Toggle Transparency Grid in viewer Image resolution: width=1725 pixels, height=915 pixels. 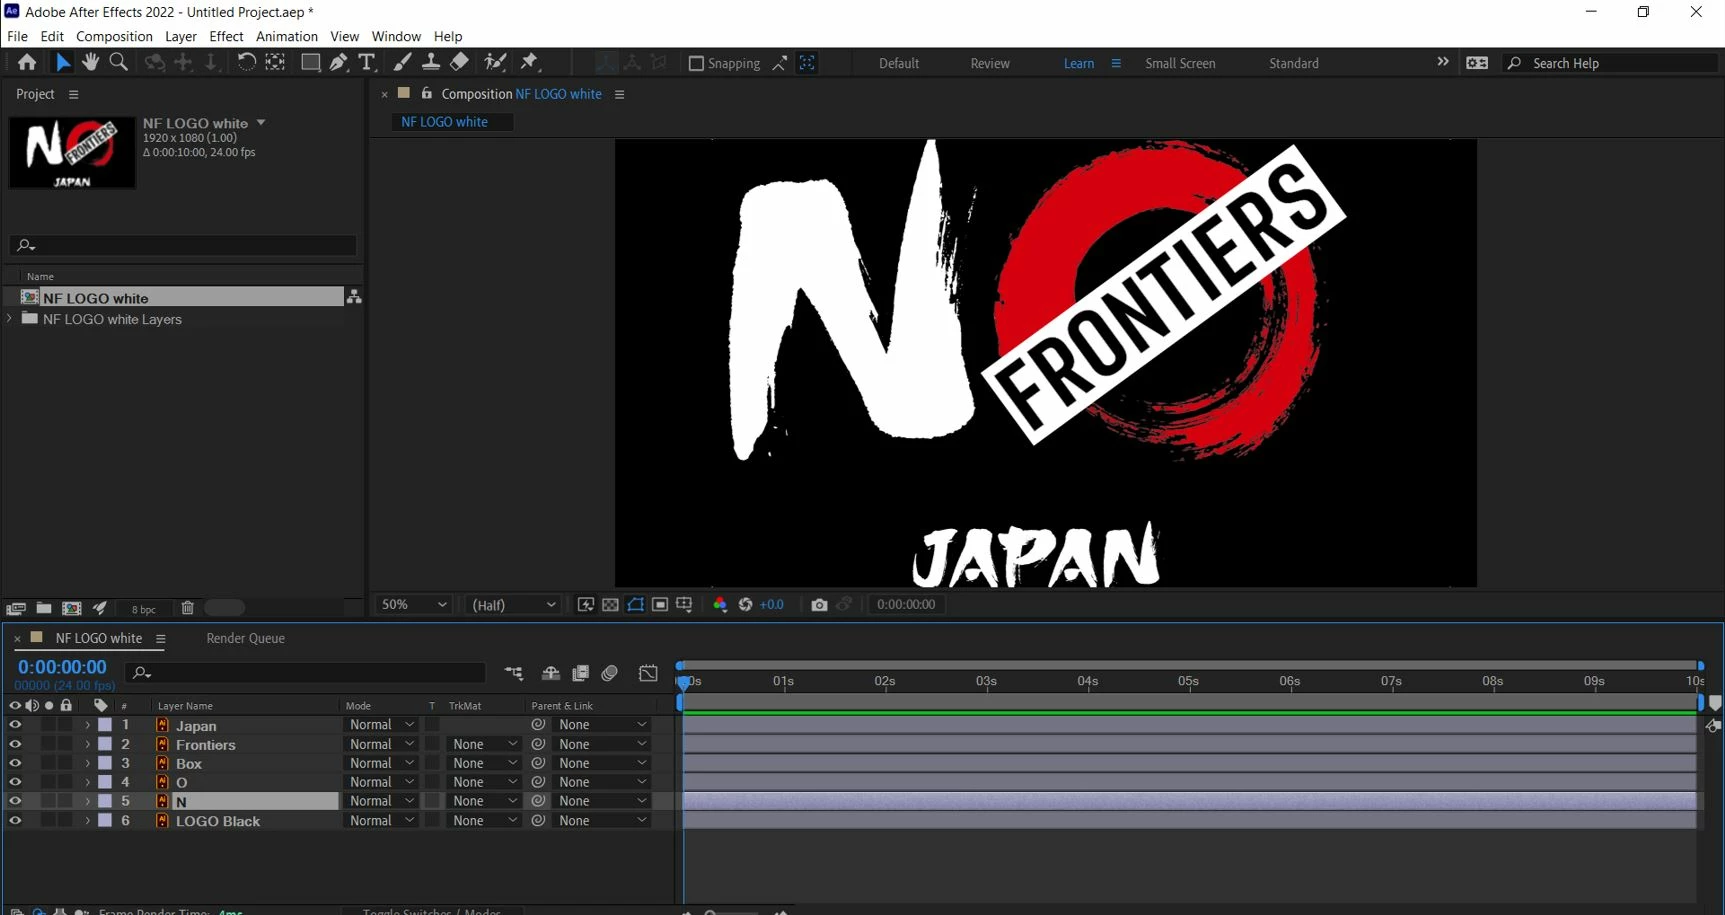(610, 604)
